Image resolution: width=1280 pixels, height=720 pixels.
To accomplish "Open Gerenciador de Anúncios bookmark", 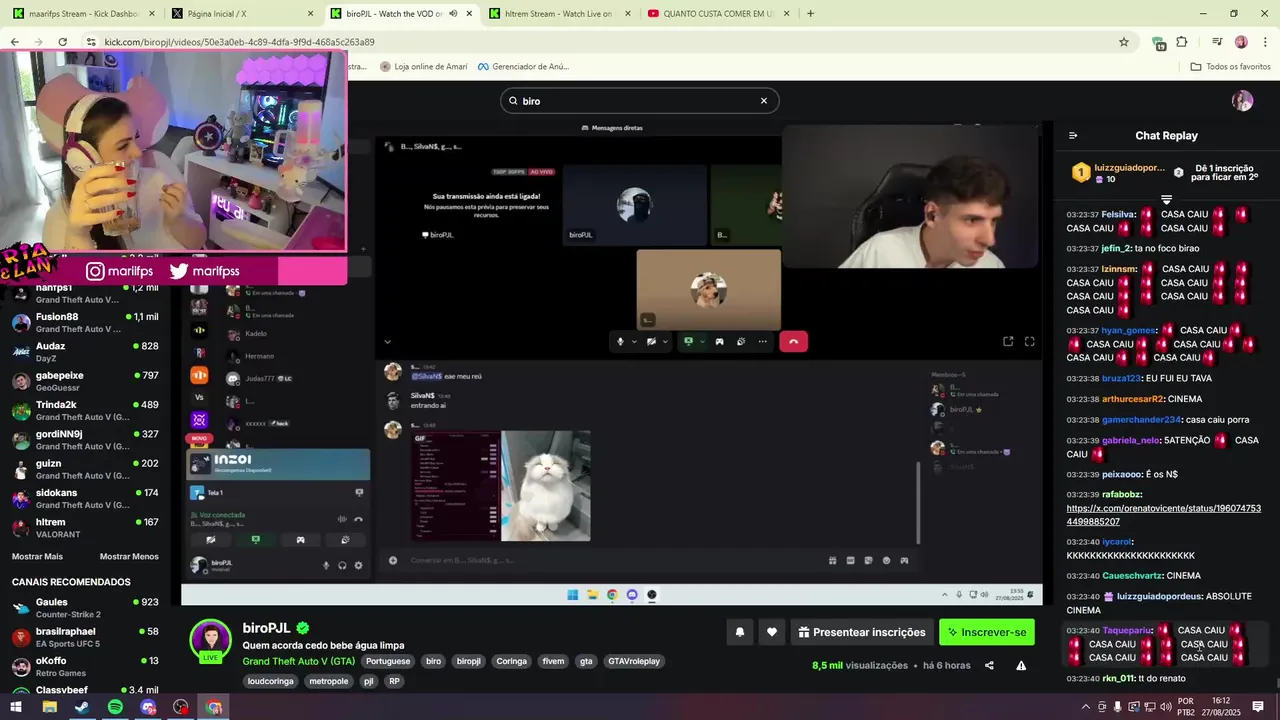I will 522,67.
